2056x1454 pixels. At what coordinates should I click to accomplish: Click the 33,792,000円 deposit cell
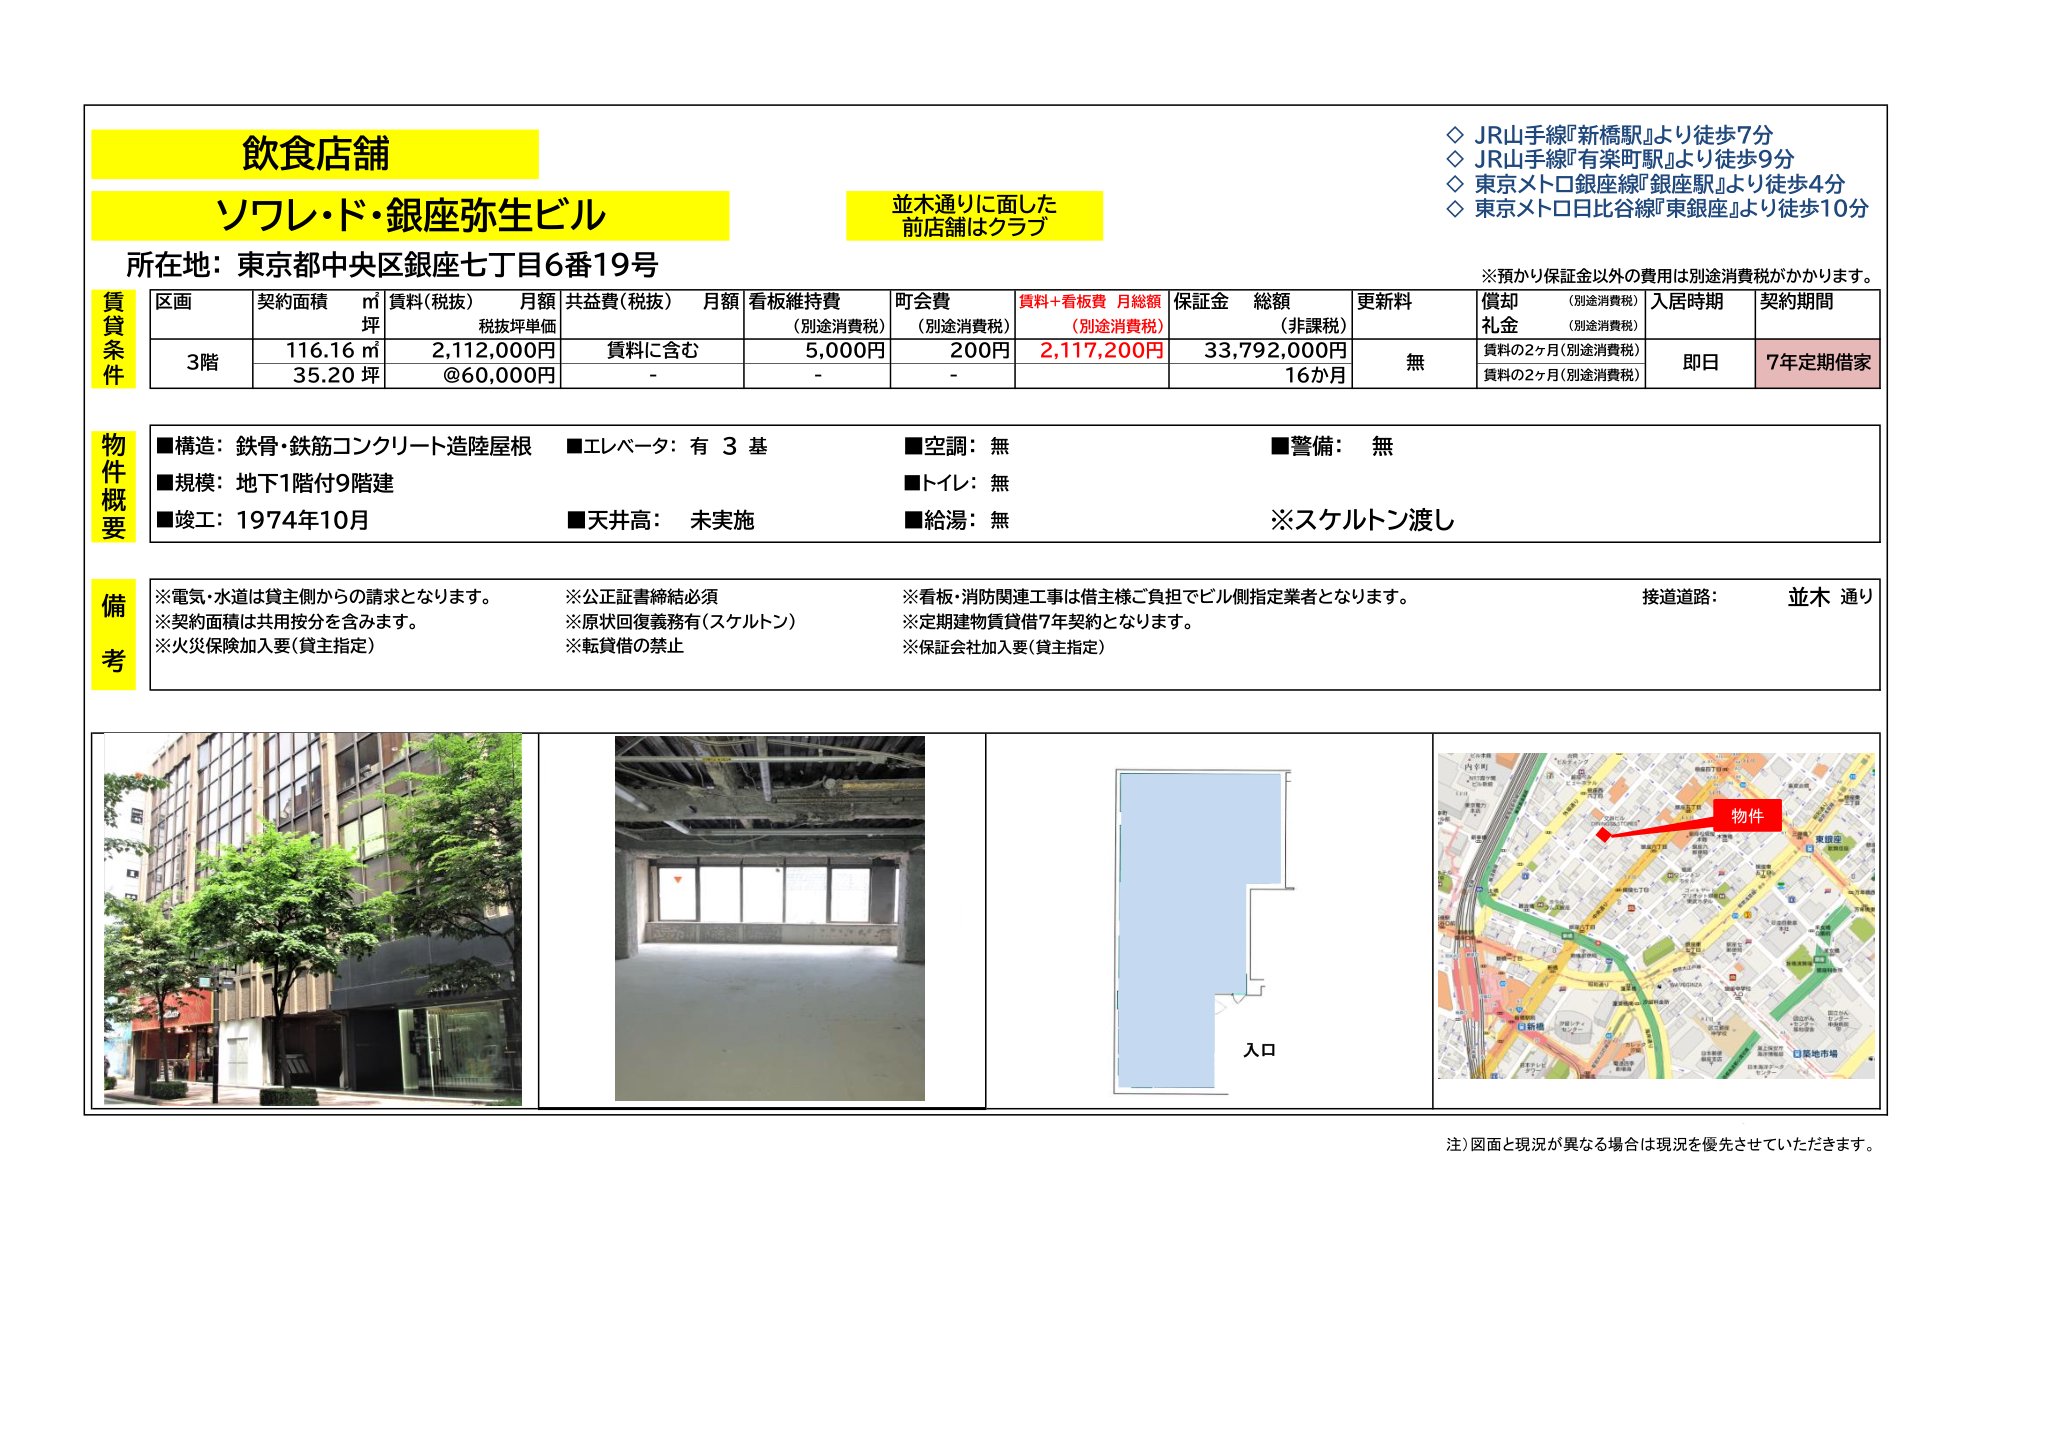tap(1274, 350)
